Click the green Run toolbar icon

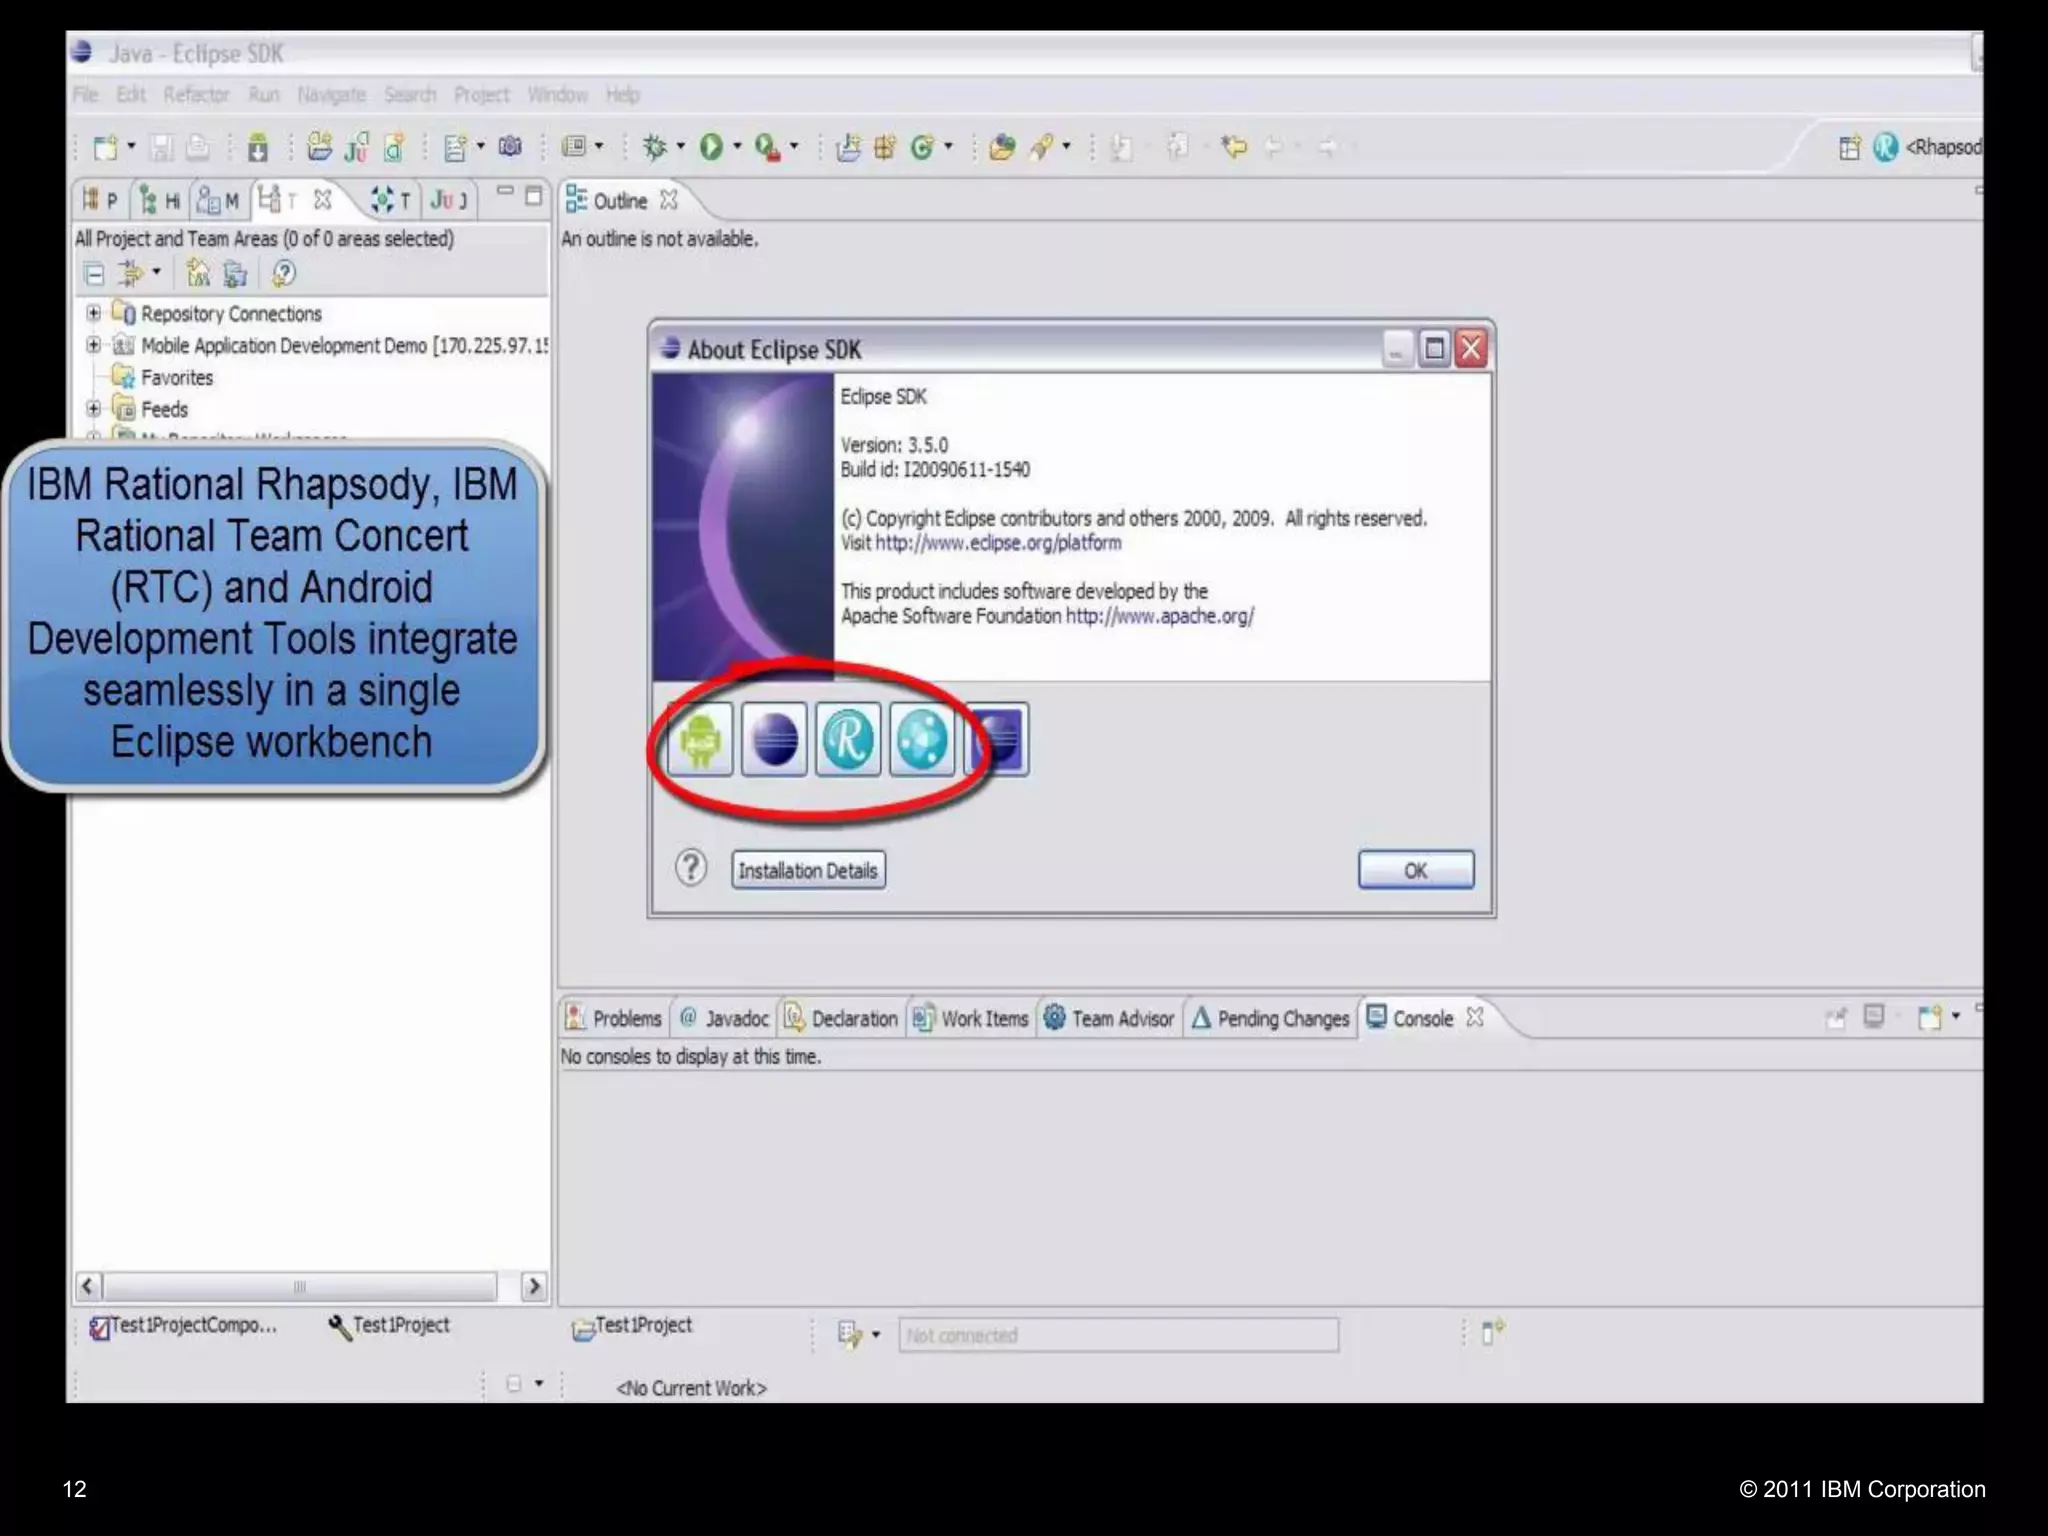[x=710, y=147]
